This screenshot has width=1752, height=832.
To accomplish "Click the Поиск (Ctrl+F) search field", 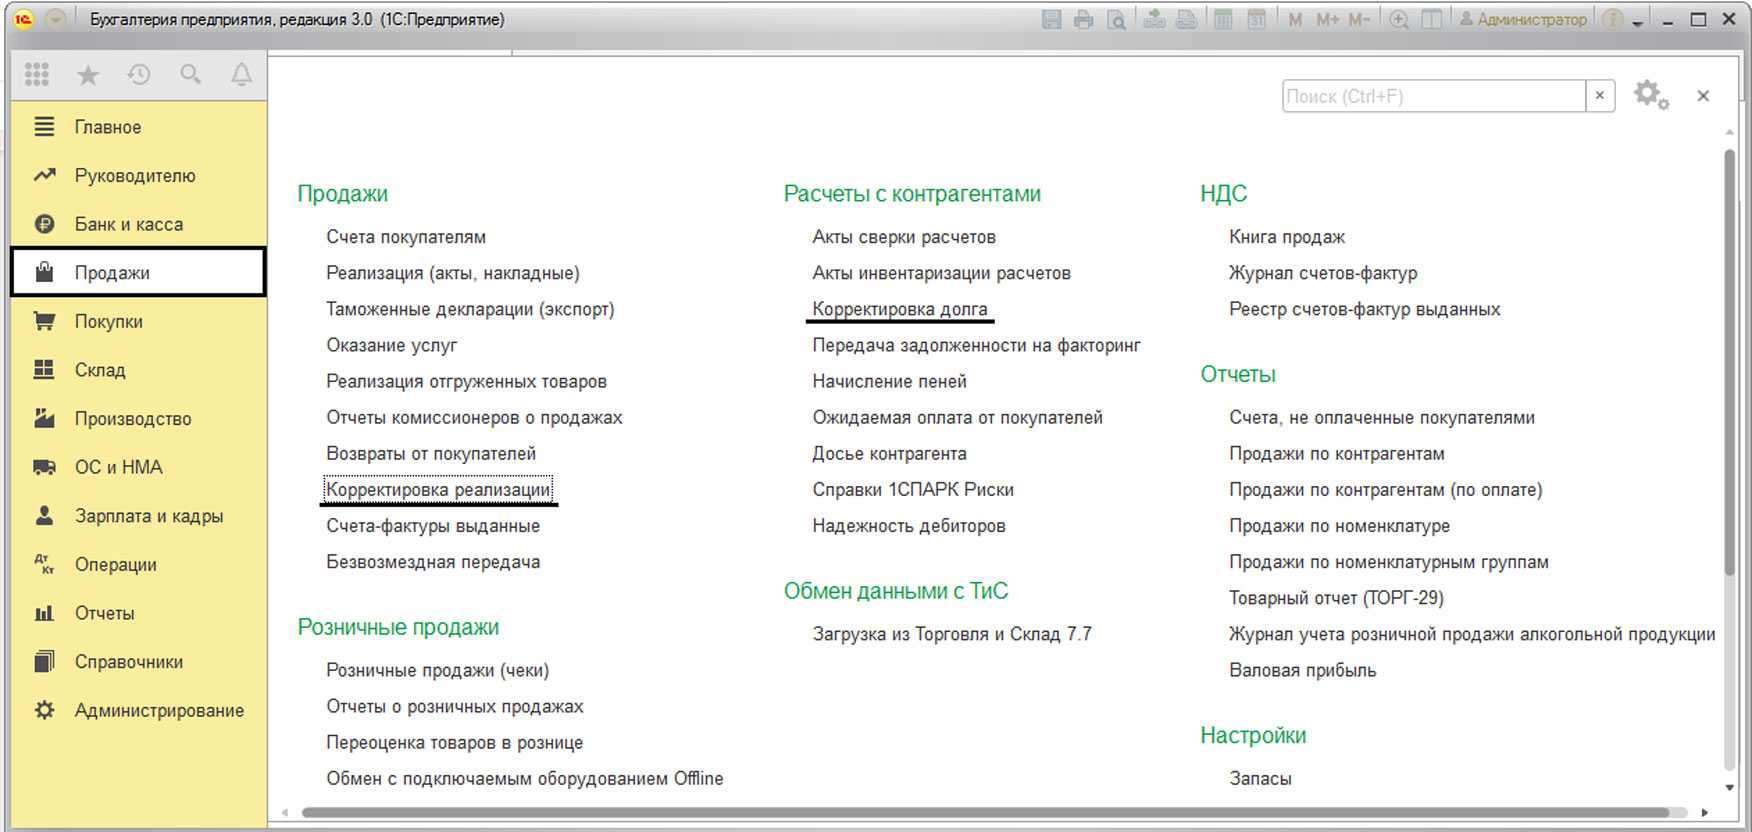I will [1432, 96].
